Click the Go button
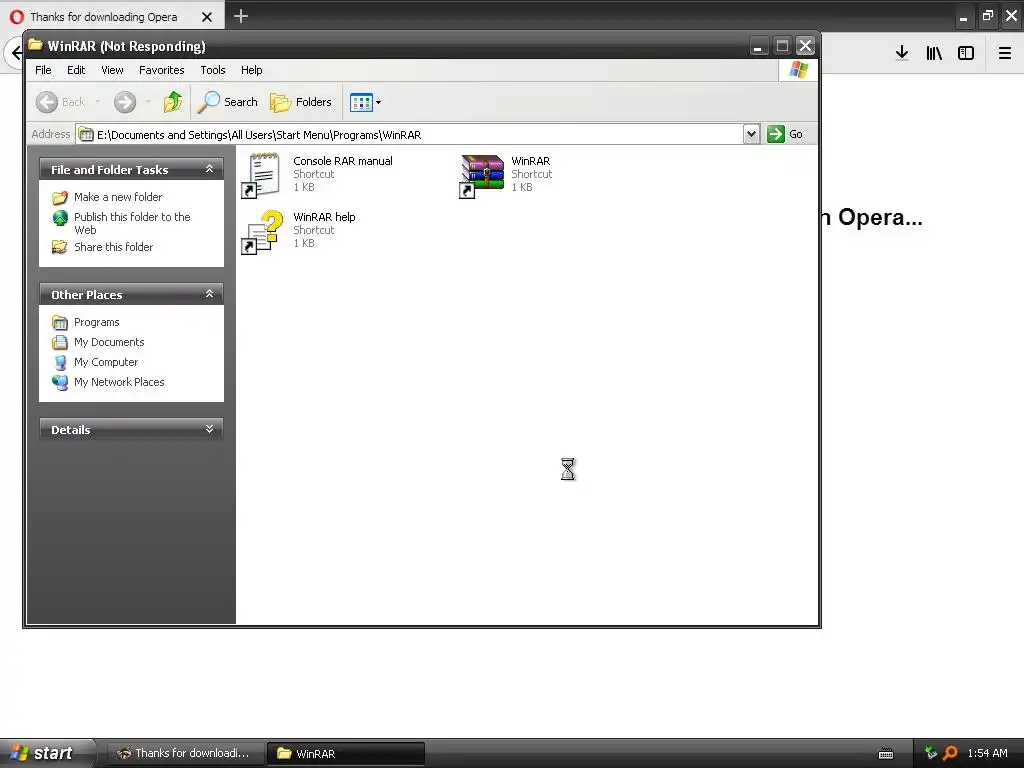1024x768 pixels. [x=785, y=134]
